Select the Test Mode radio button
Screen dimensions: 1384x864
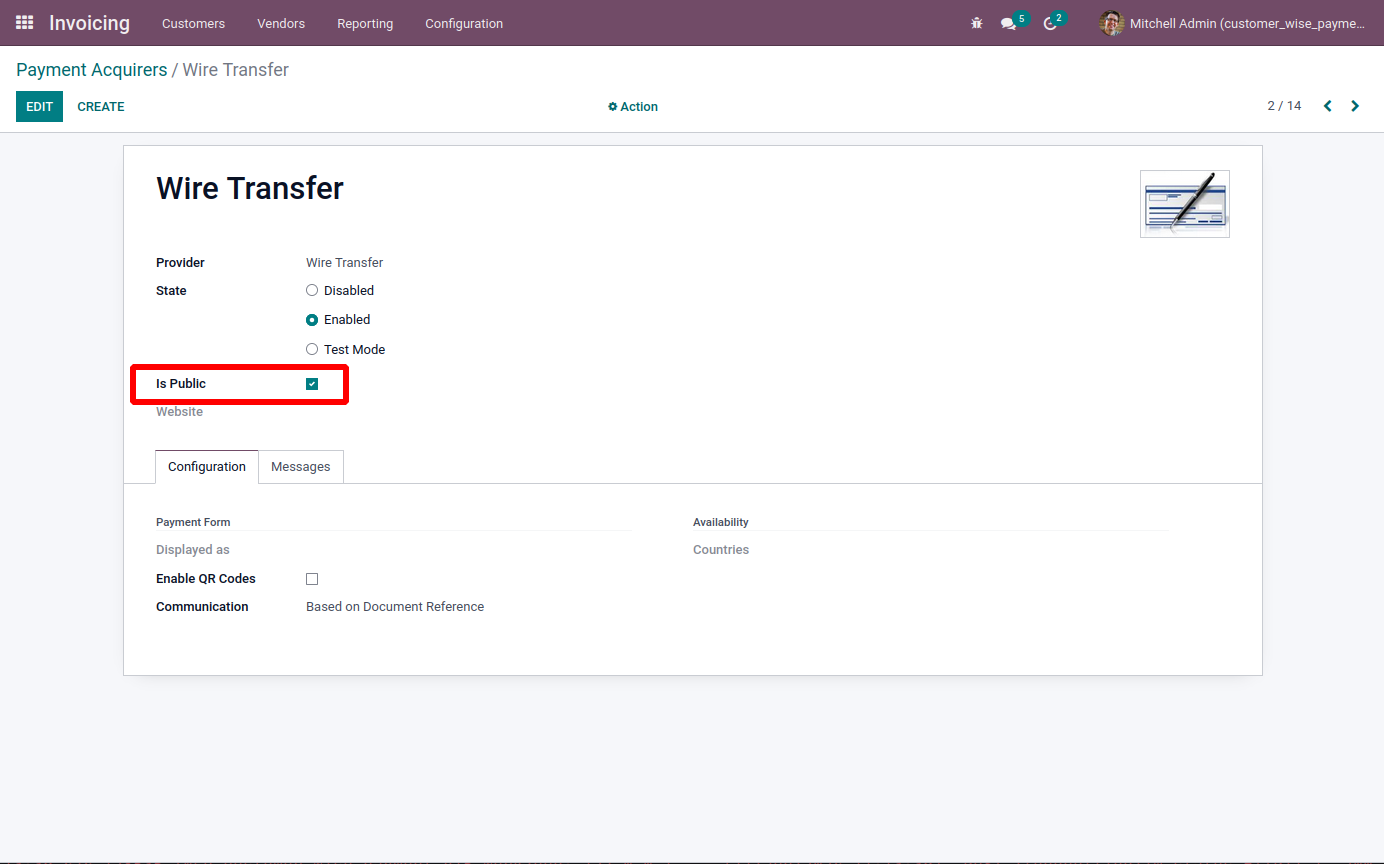pos(312,349)
